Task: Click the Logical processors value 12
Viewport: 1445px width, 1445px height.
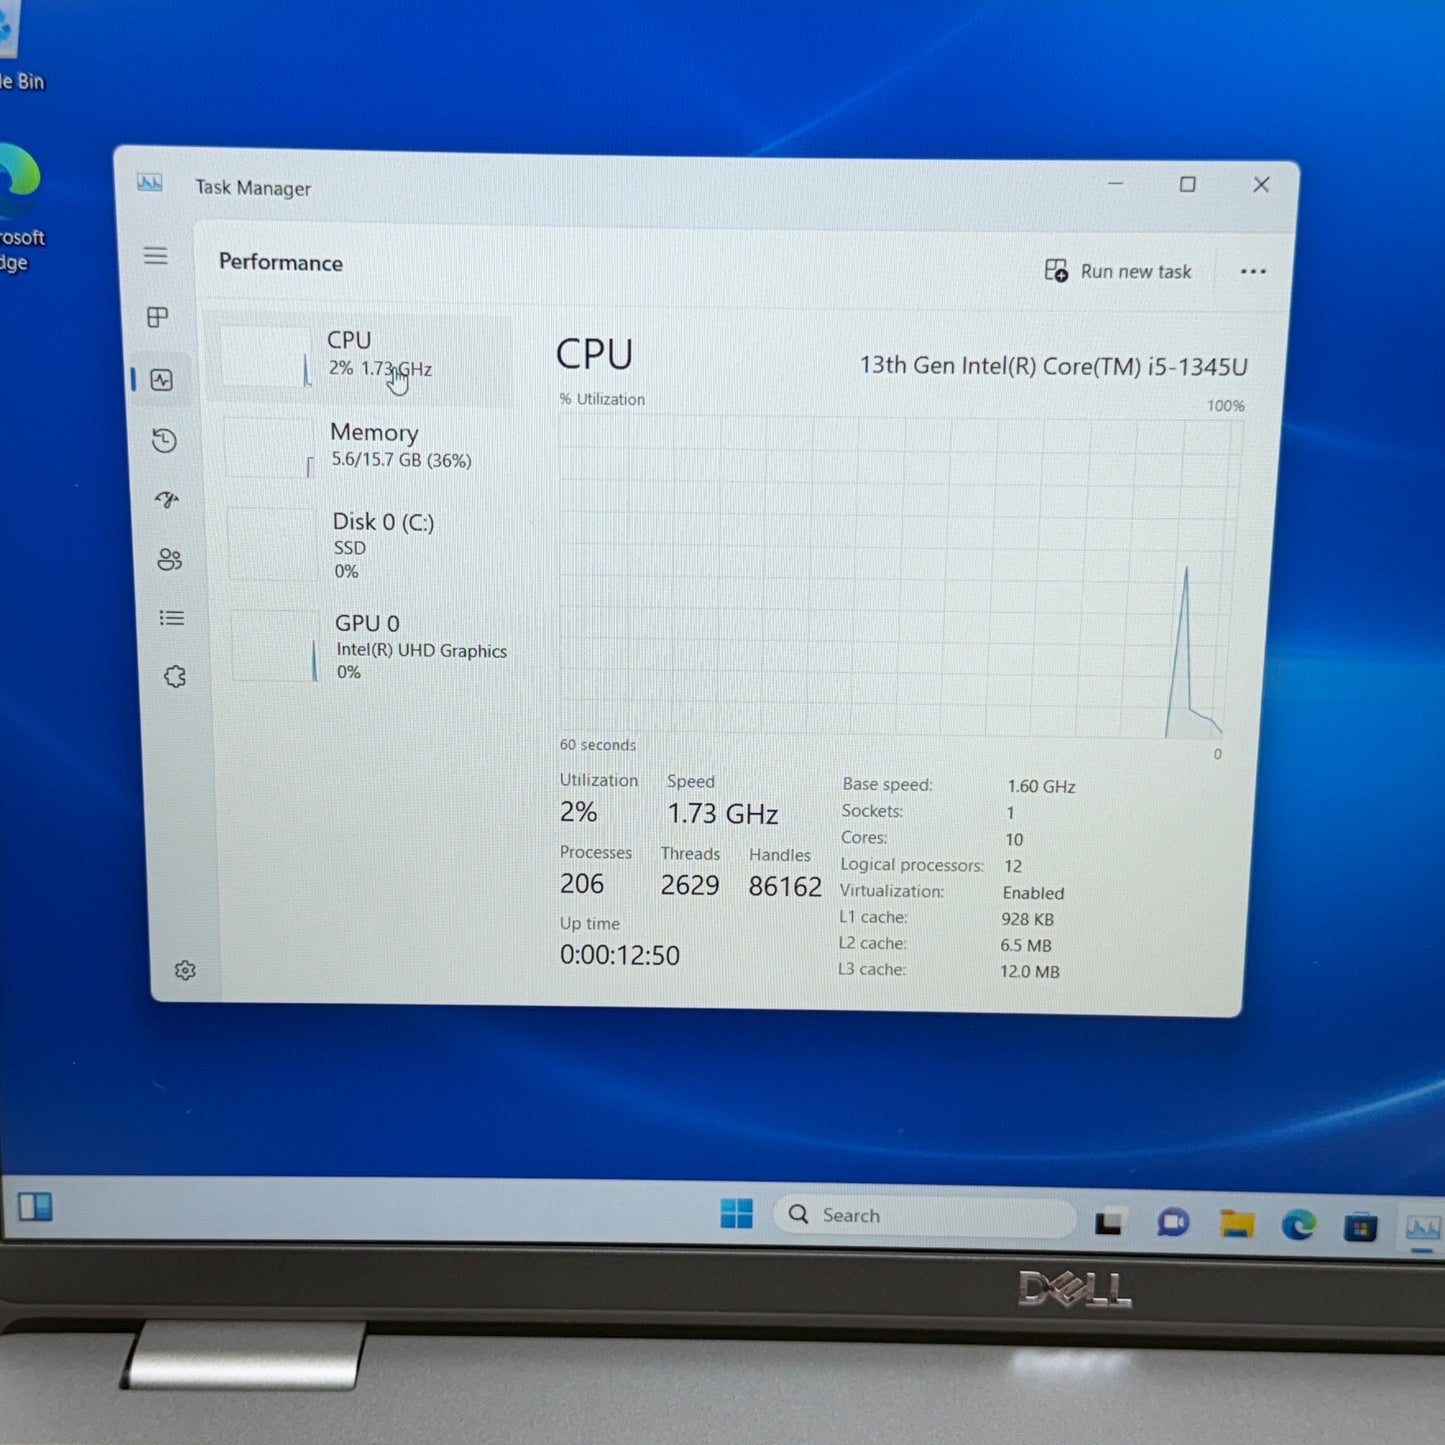Action: [1013, 866]
